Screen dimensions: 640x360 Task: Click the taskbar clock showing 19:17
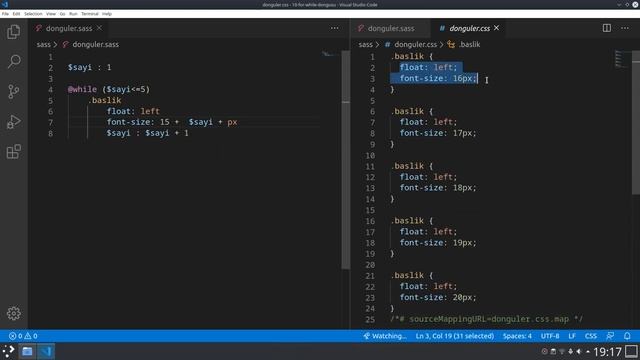pyautogui.click(x=607, y=351)
